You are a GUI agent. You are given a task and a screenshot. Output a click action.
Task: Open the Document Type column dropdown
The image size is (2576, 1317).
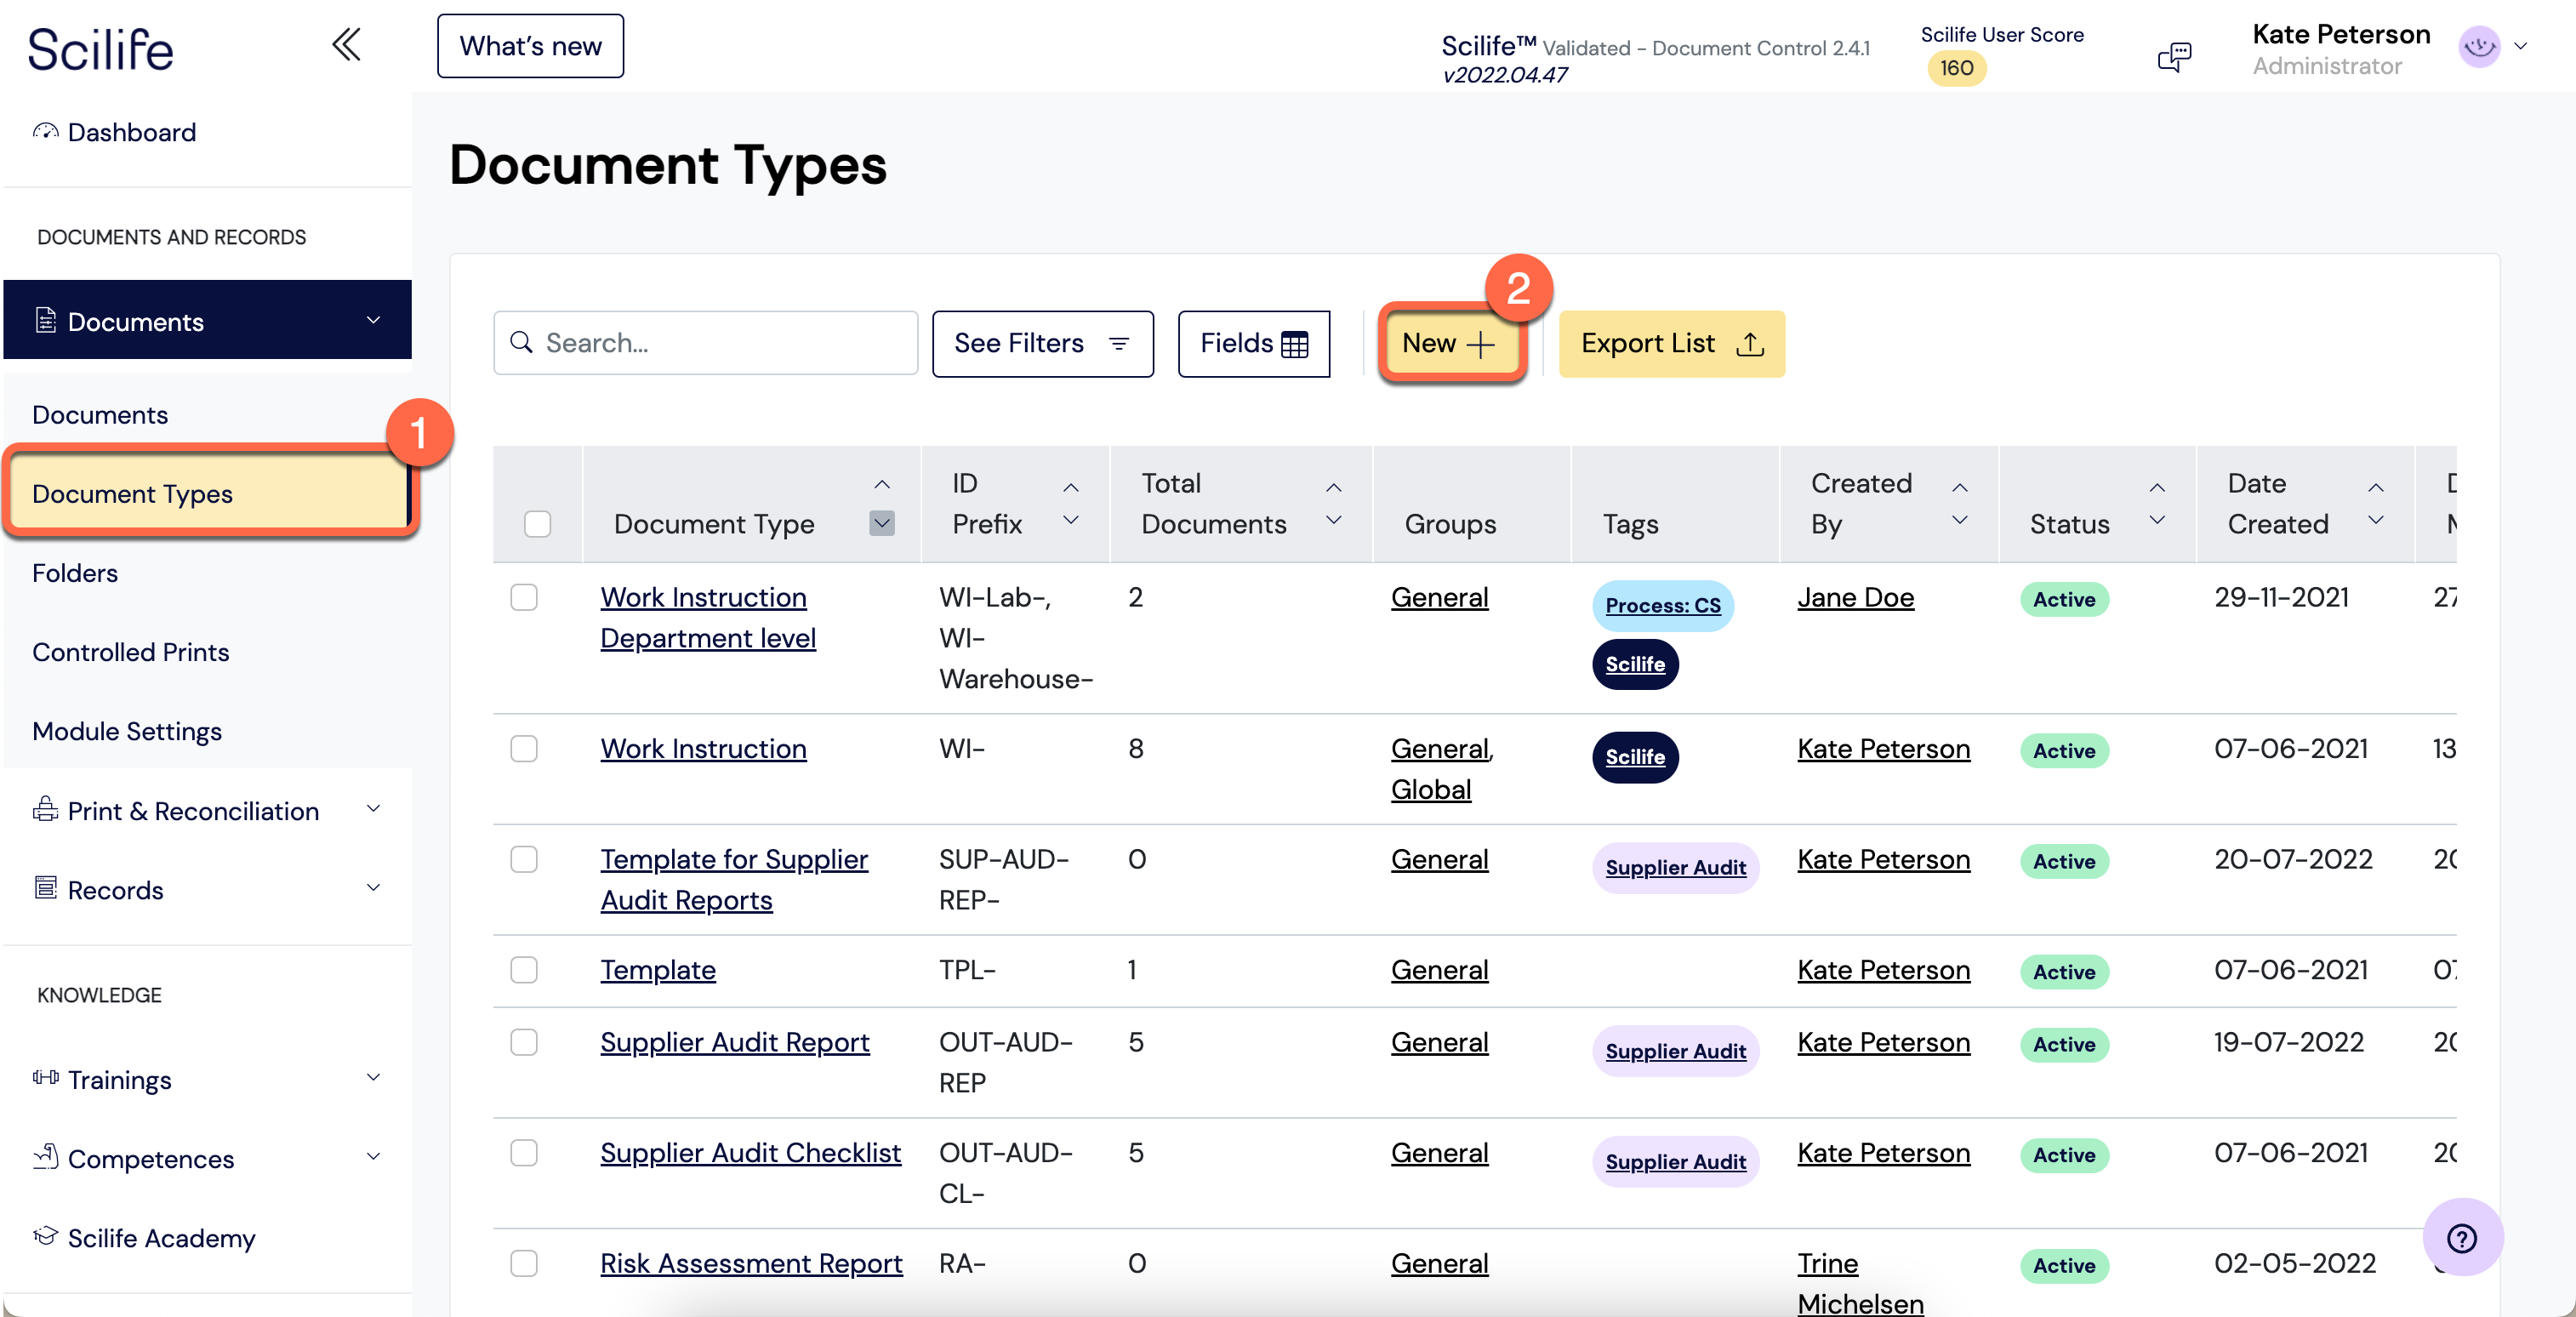click(x=881, y=523)
